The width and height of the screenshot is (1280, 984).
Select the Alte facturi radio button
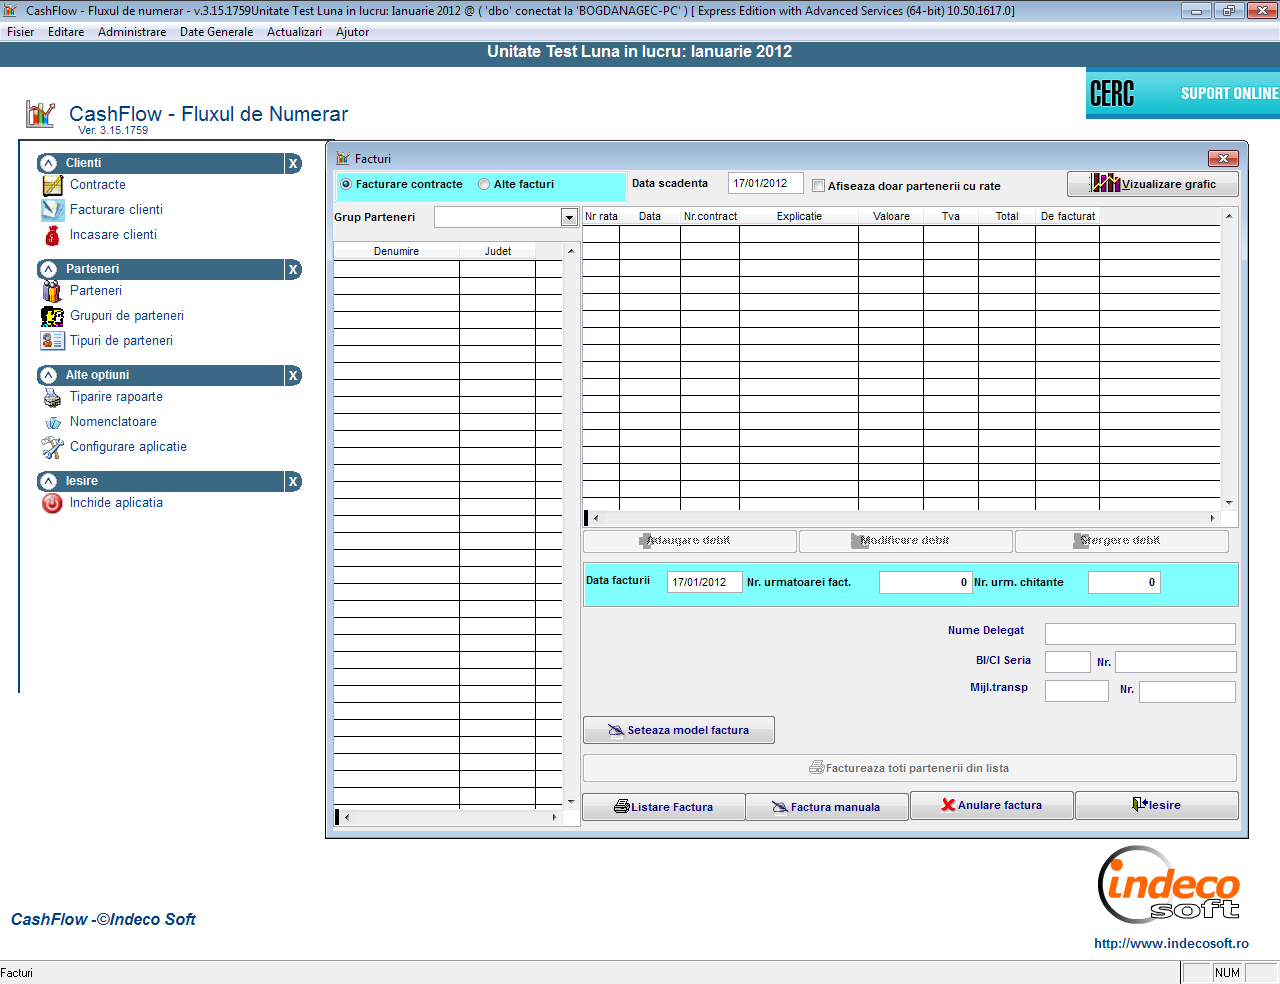(x=484, y=184)
